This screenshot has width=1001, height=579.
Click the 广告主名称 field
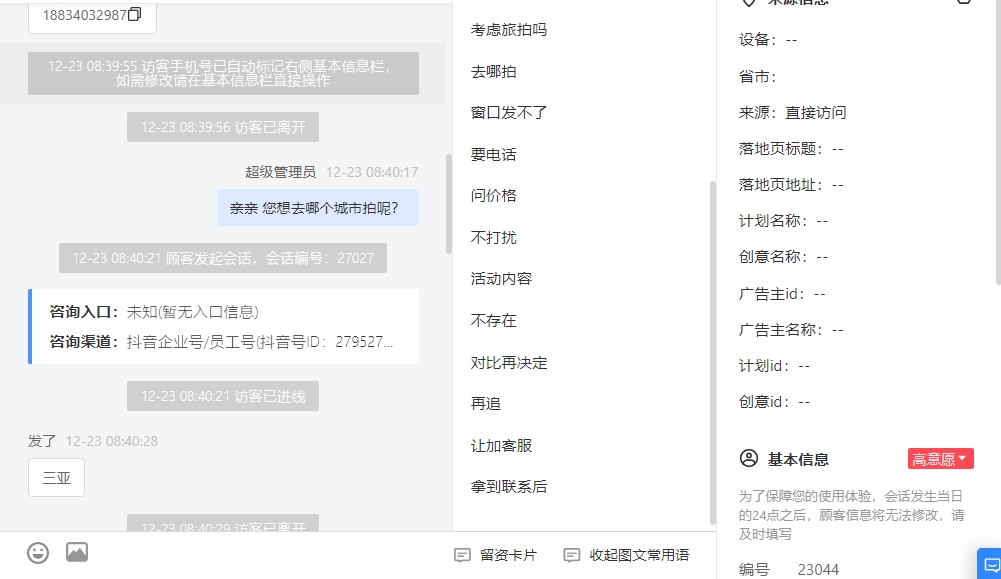[x=791, y=330]
